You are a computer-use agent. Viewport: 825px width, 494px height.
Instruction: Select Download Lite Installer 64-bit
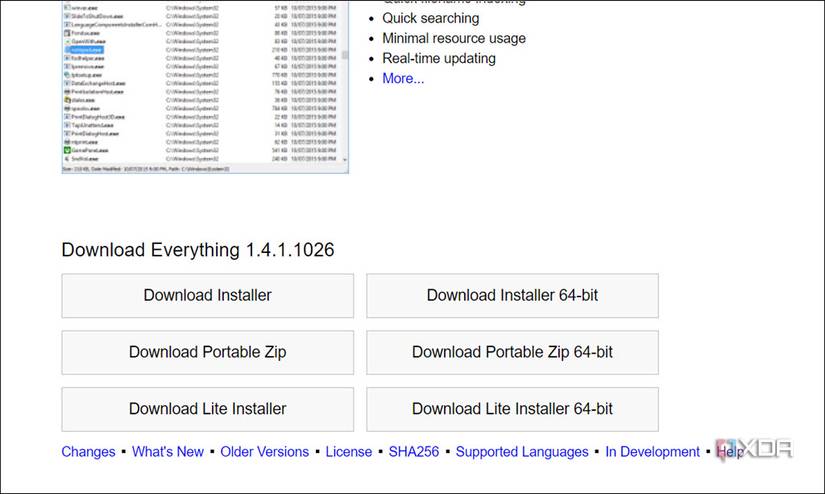[512, 409]
